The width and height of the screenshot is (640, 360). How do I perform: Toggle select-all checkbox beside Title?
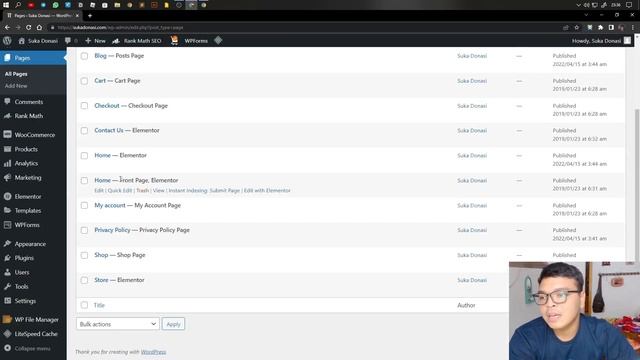tap(84, 305)
